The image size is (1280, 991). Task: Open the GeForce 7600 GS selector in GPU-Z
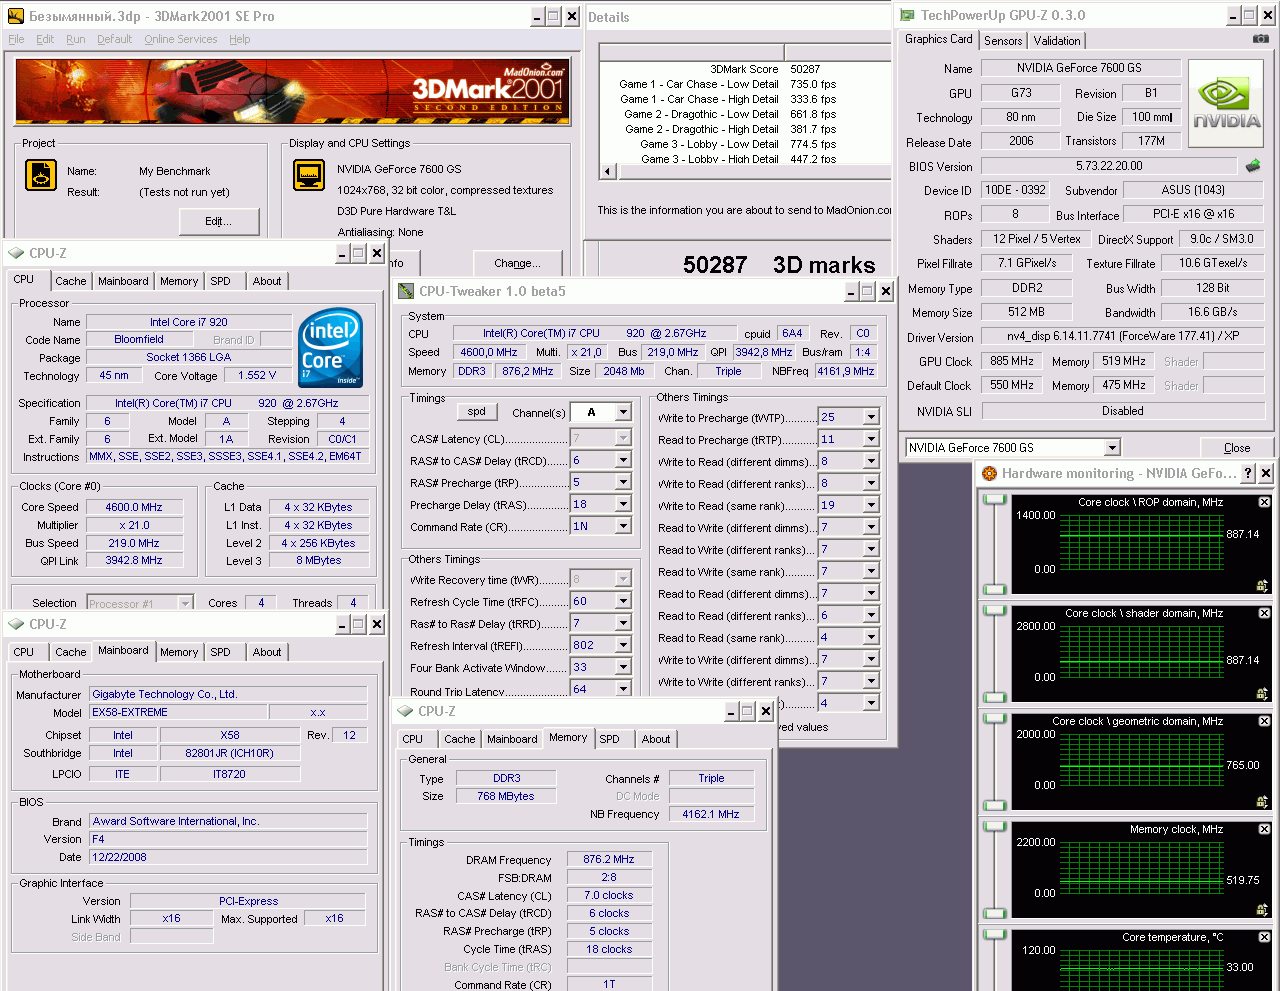pos(1112,448)
